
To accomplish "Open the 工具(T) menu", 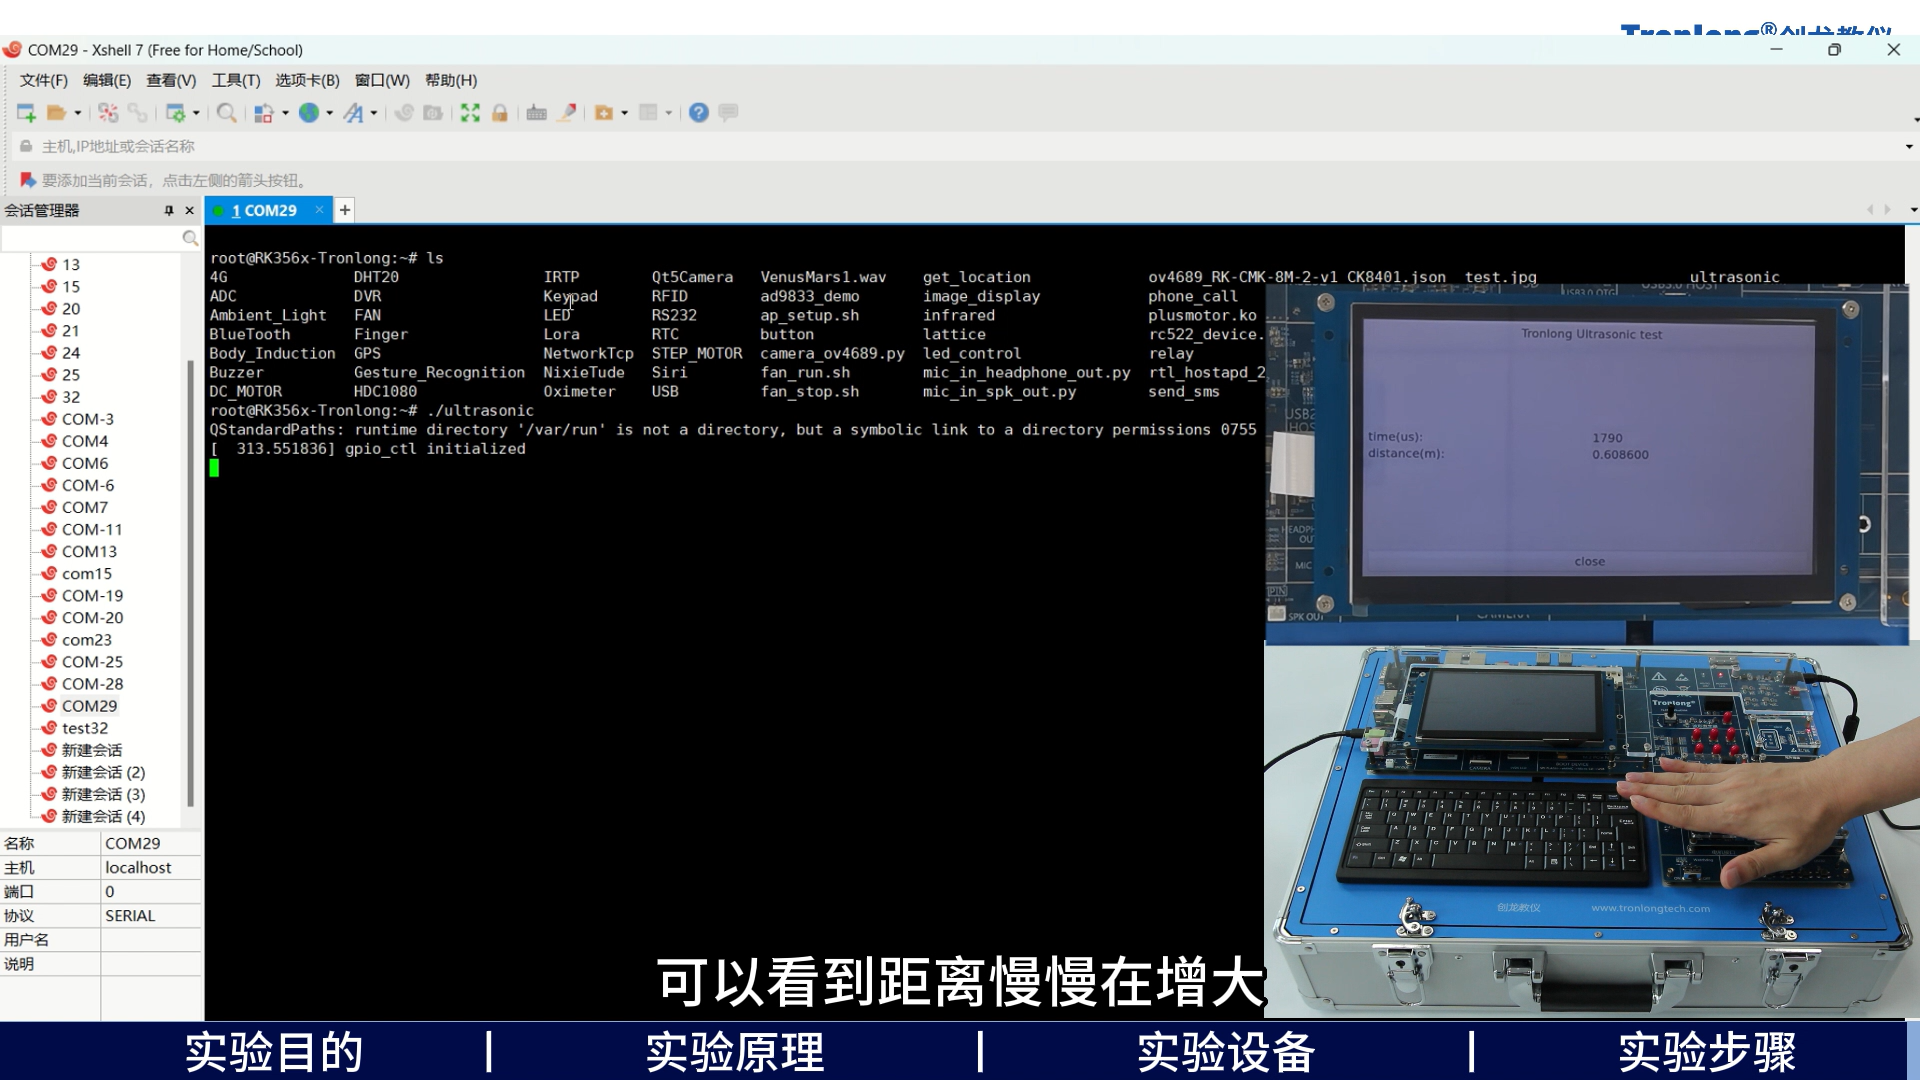I will coord(235,80).
